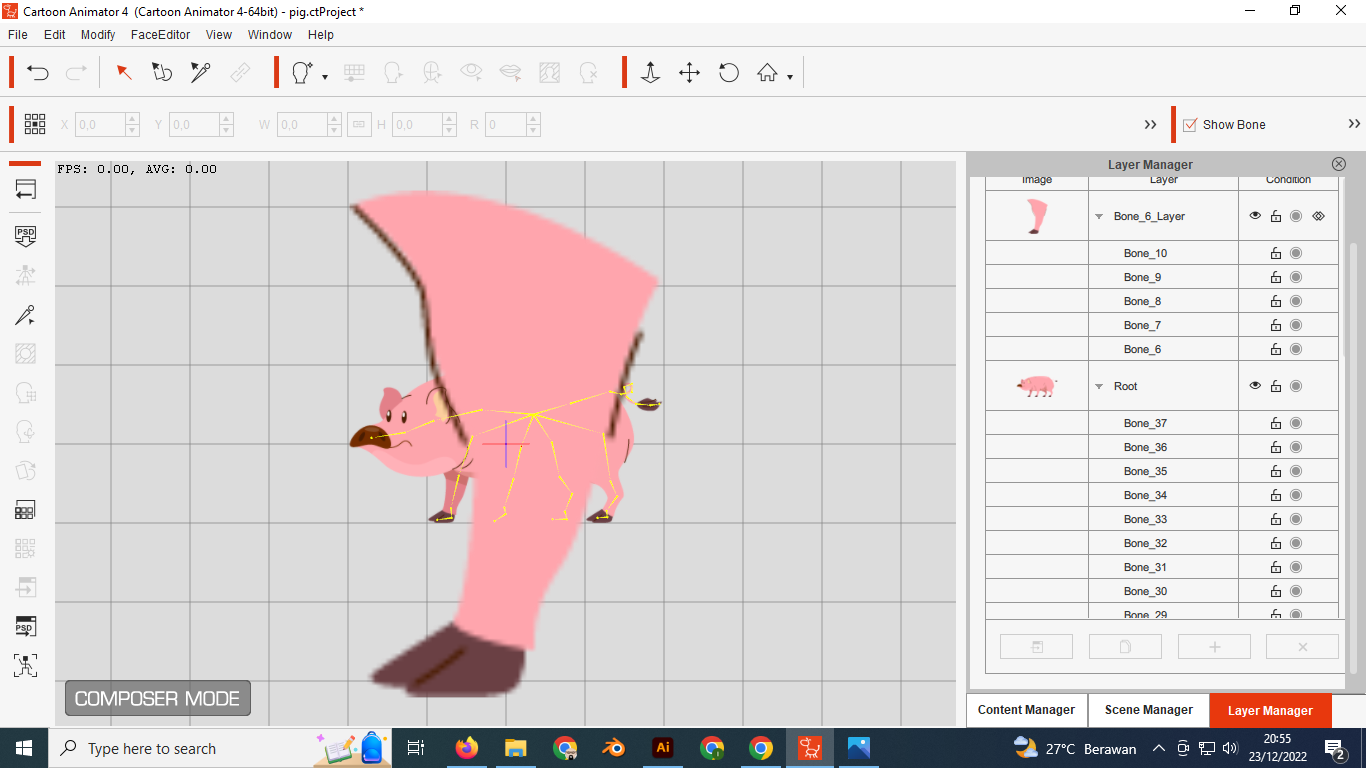Open the Sprite Editor grid icon in sidebar
The image size is (1366, 768).
pos(26,510)
